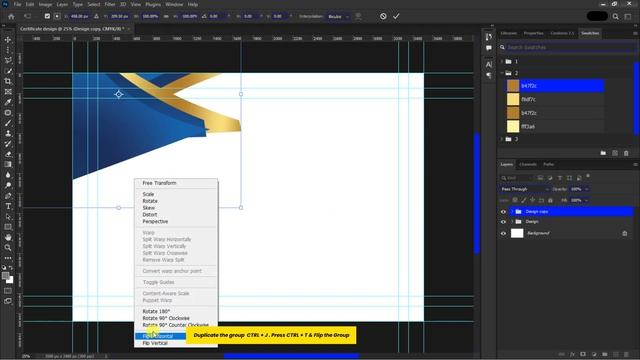Image resolution: width=640 pixels, height=360 pixels.
Task: Select the Dodge tool
Action: pos(8,185)
